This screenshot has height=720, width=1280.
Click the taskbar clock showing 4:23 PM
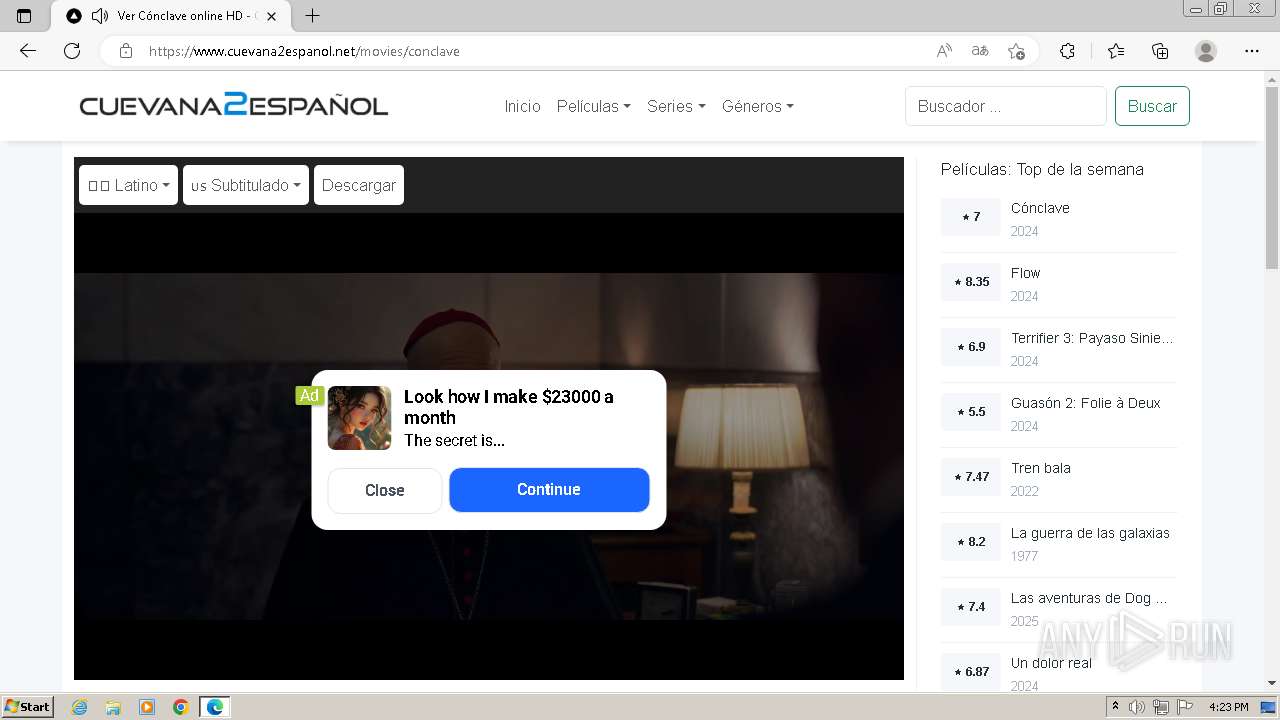(1229, 707)
